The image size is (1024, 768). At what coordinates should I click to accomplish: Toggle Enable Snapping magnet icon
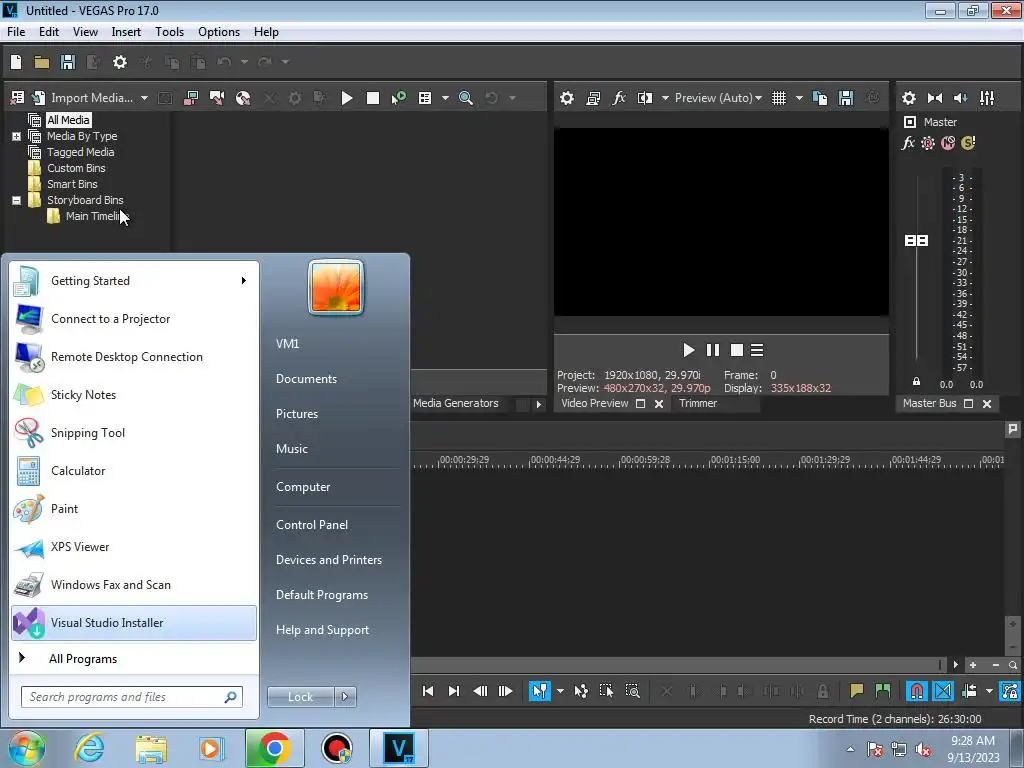point(917,691)
